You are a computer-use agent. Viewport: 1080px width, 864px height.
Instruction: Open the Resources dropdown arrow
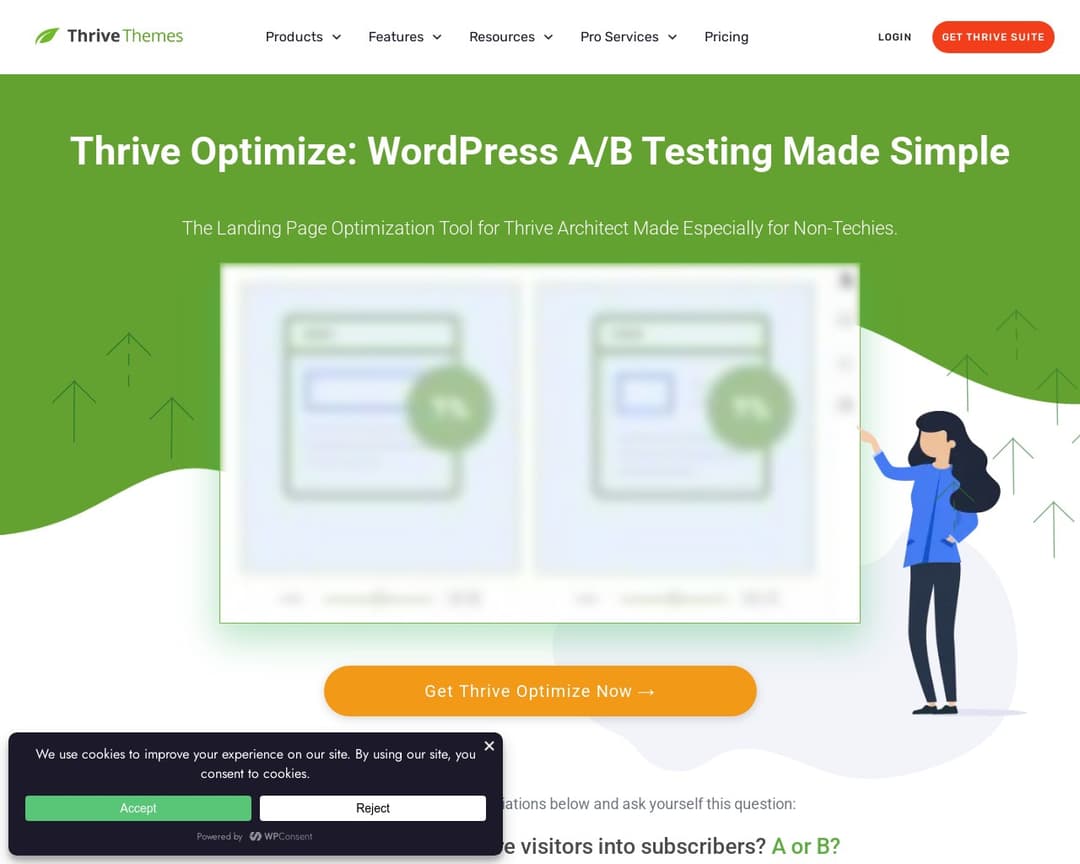(548, 37)
